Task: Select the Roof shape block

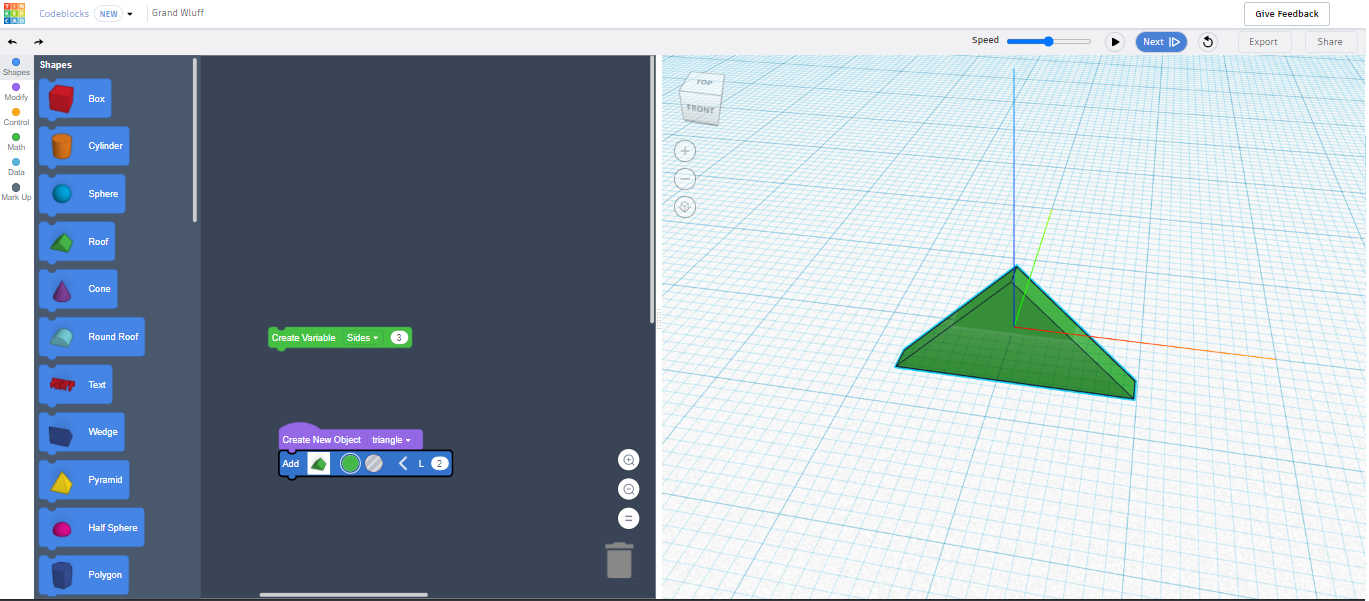Action: coord(77,242)
